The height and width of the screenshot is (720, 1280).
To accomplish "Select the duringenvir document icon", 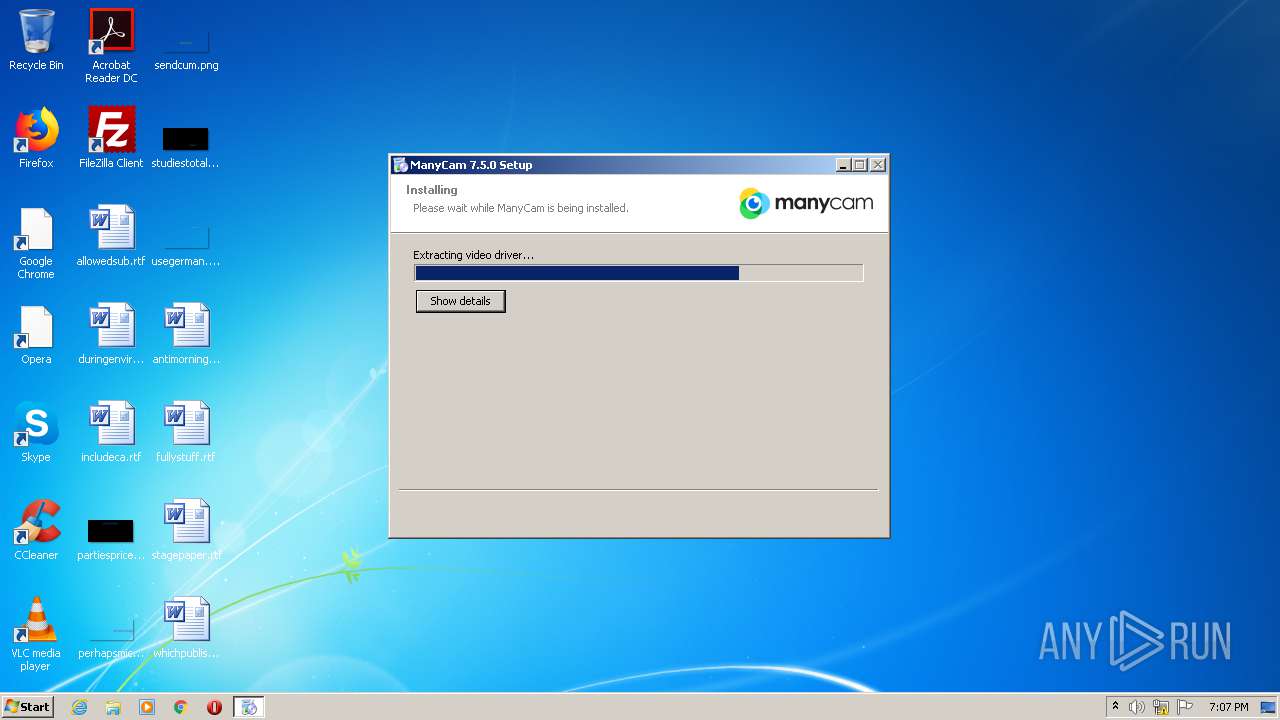I will (x=111, y=334).
